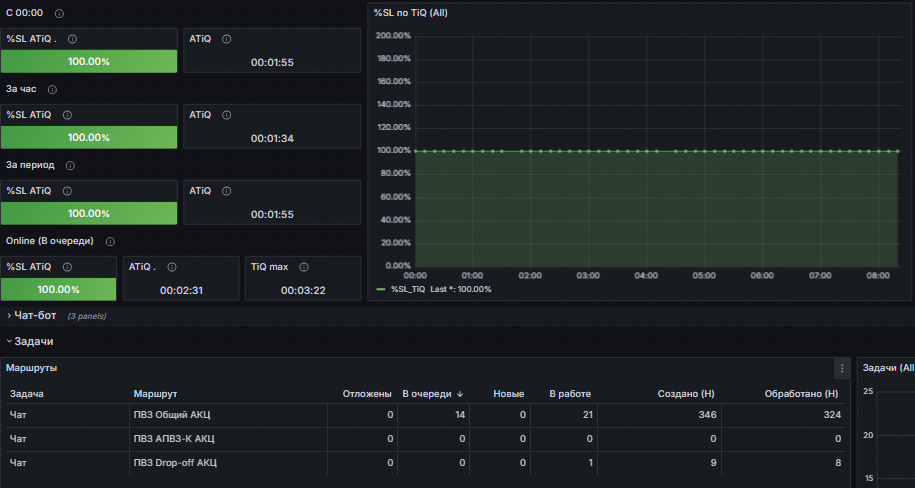Collapse the Задачи dashboard row

pyautogui.click(x=33, y=341)
